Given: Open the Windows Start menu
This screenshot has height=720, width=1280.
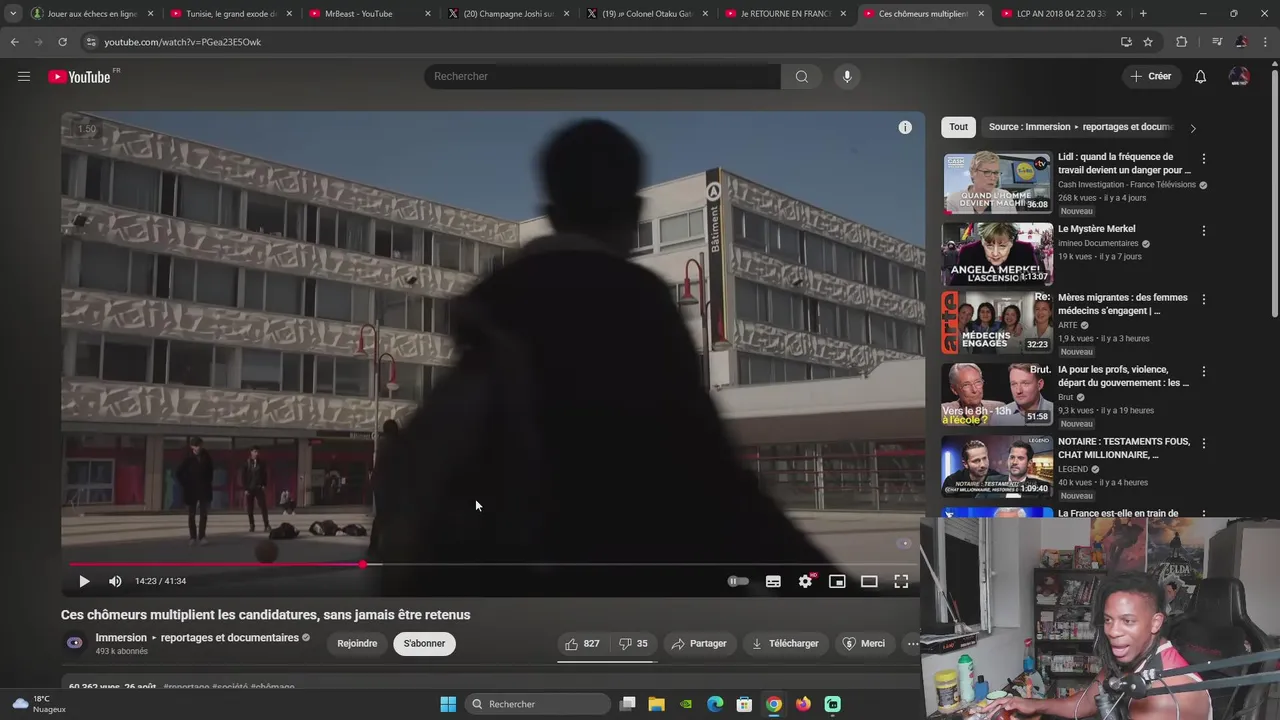Looking at the screenshot, I should [x=448, y=704].
